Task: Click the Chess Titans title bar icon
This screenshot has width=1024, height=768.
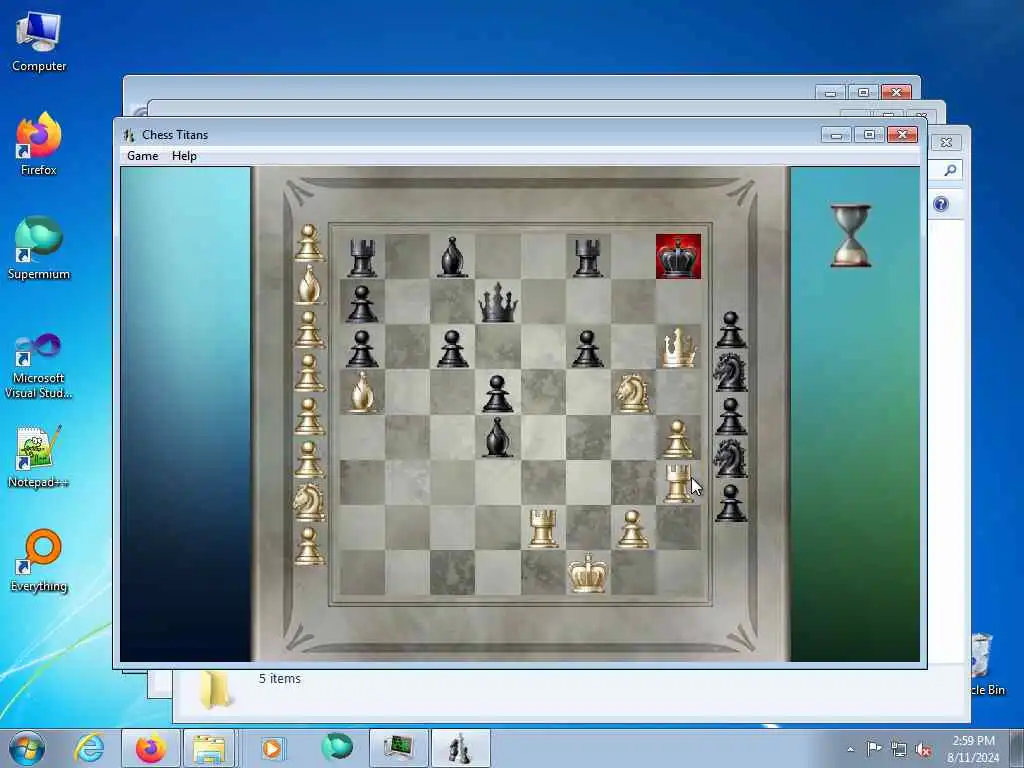Action: tap(129, 135)
